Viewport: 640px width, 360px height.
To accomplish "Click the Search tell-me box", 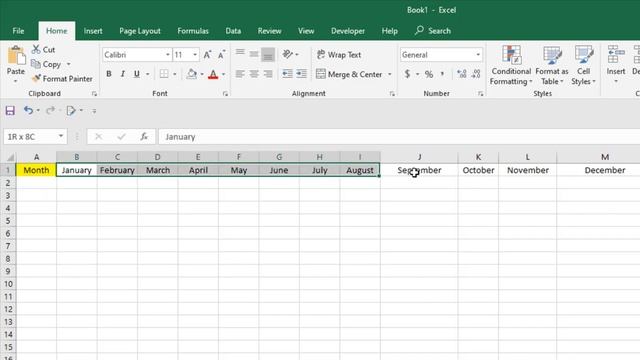I will [433, 31].
